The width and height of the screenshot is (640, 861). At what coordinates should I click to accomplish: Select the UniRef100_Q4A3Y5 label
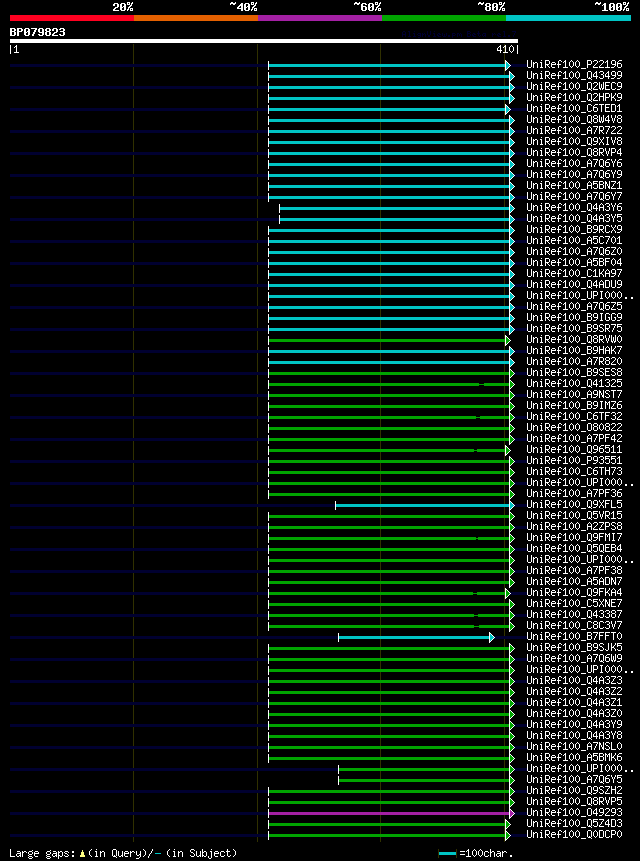tap(574, 219)
